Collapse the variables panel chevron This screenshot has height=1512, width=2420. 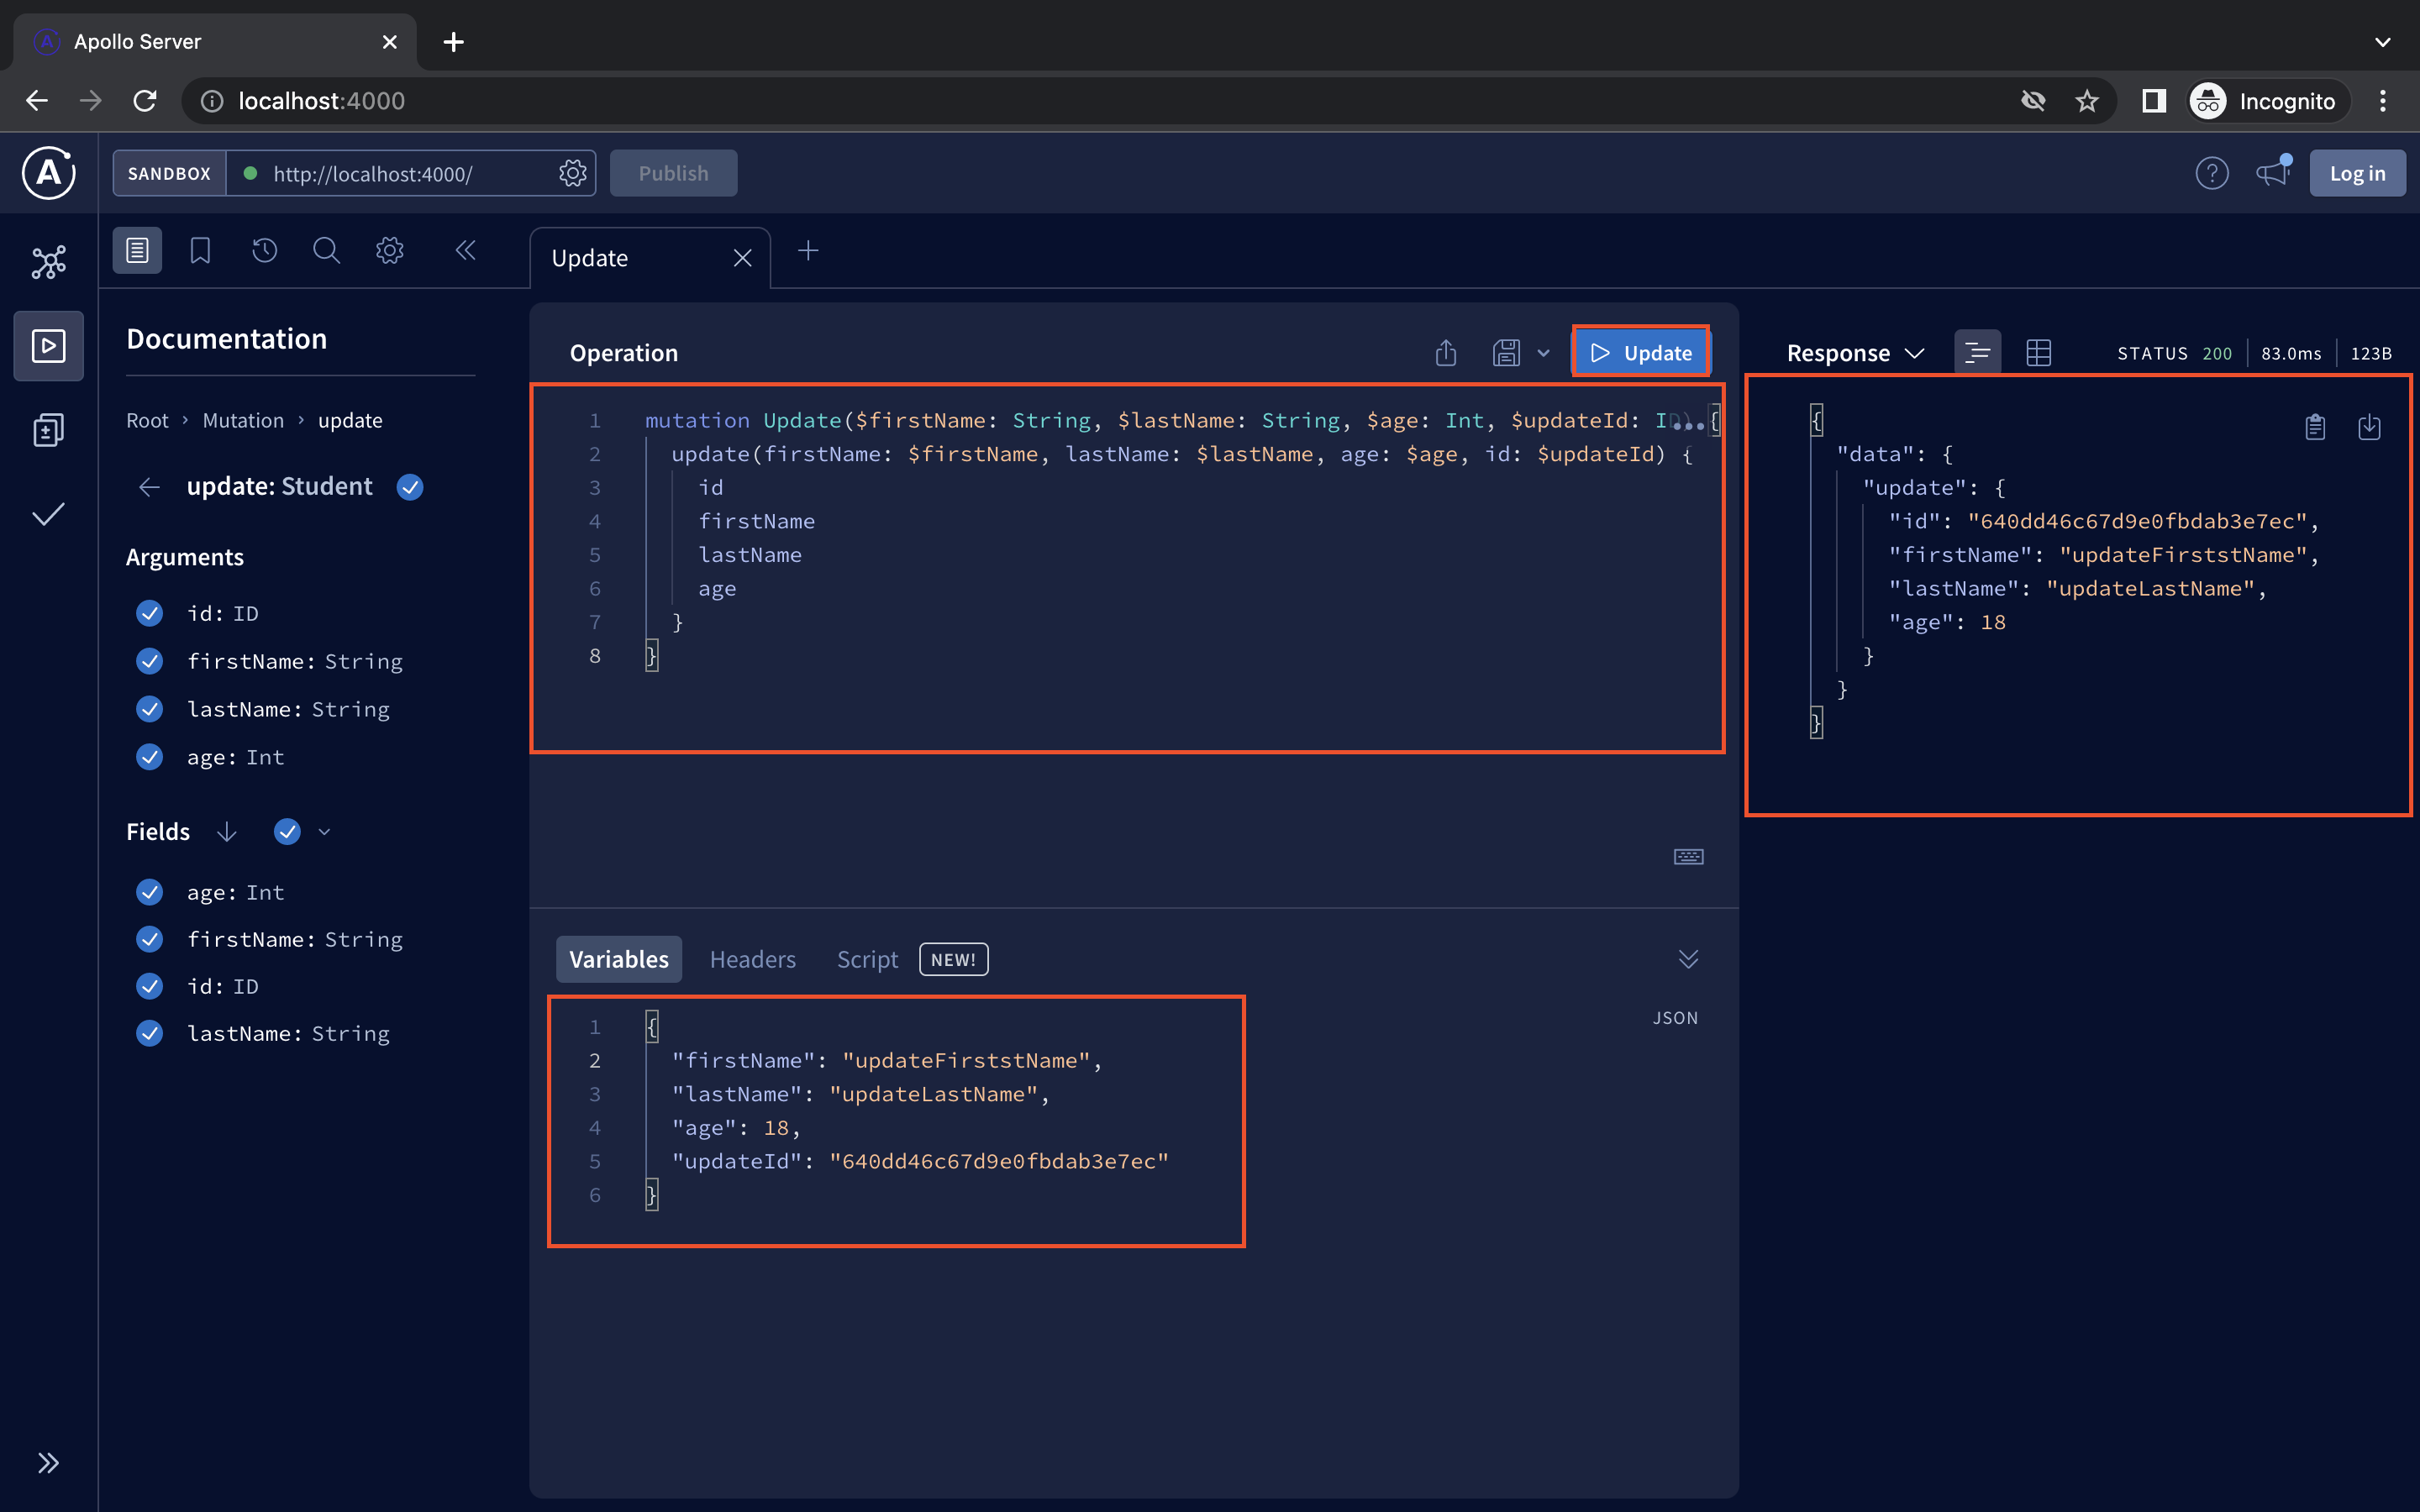click(1689, 959)
